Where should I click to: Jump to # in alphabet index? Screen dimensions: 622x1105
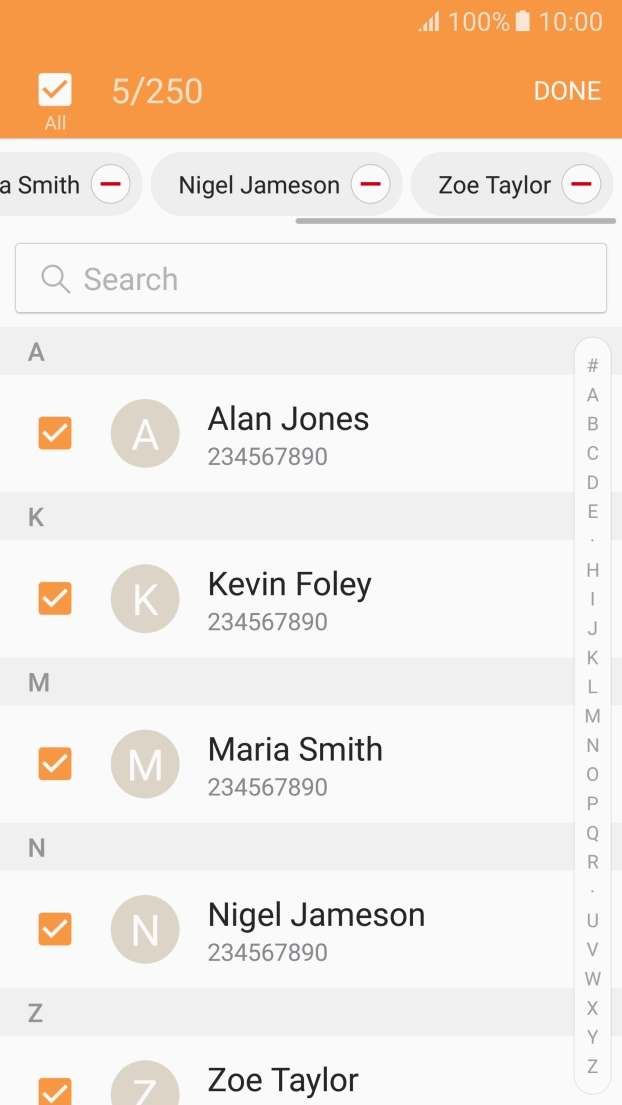[x=593, y=366]
